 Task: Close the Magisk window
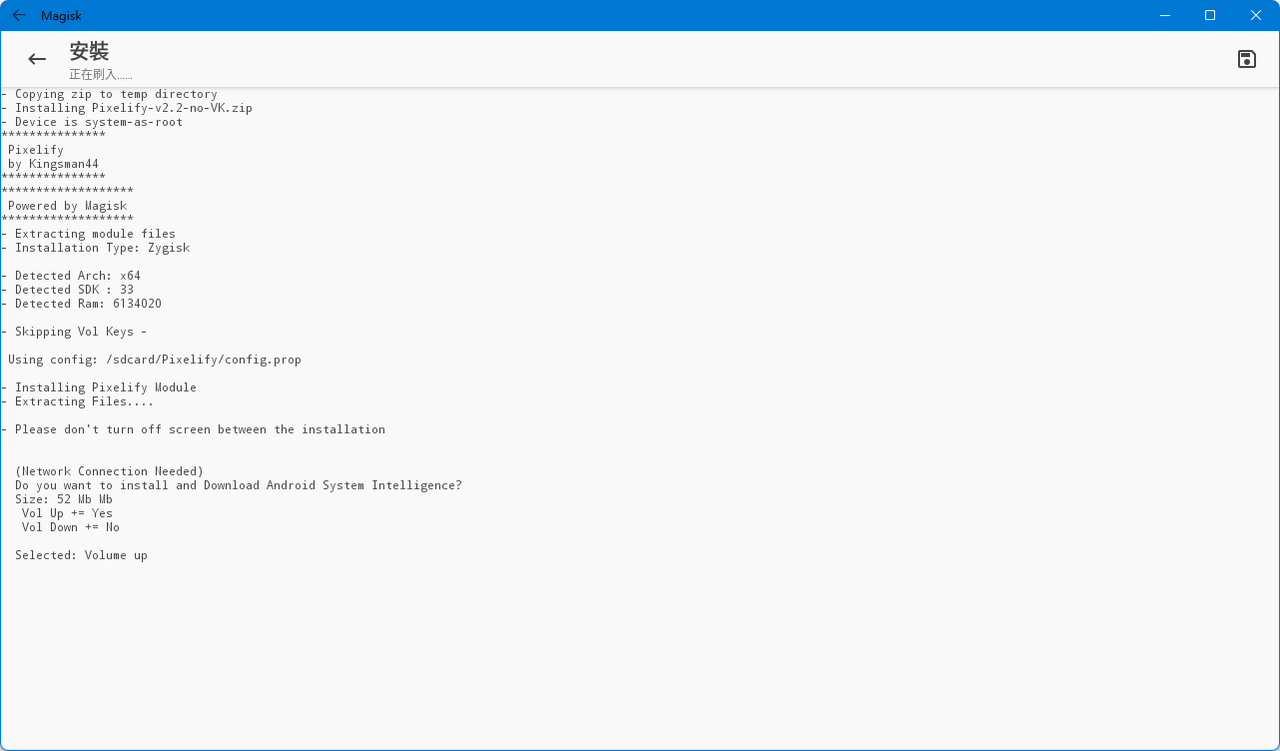1256,15
